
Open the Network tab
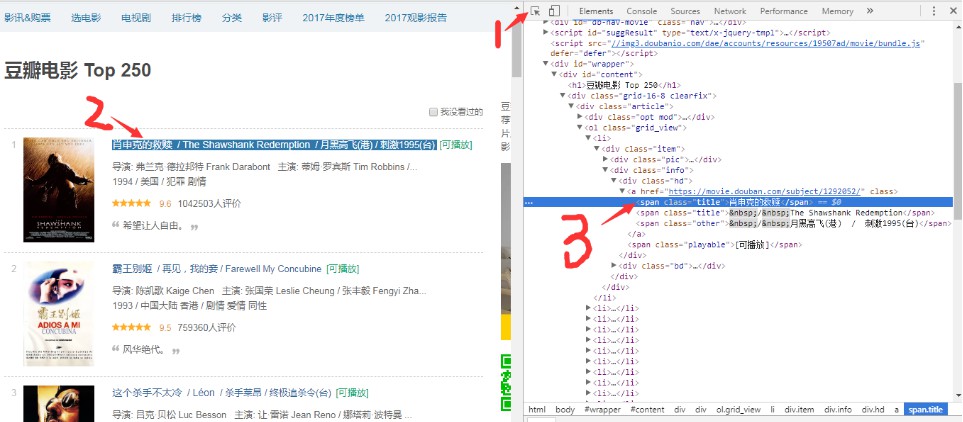coord(730,11)
